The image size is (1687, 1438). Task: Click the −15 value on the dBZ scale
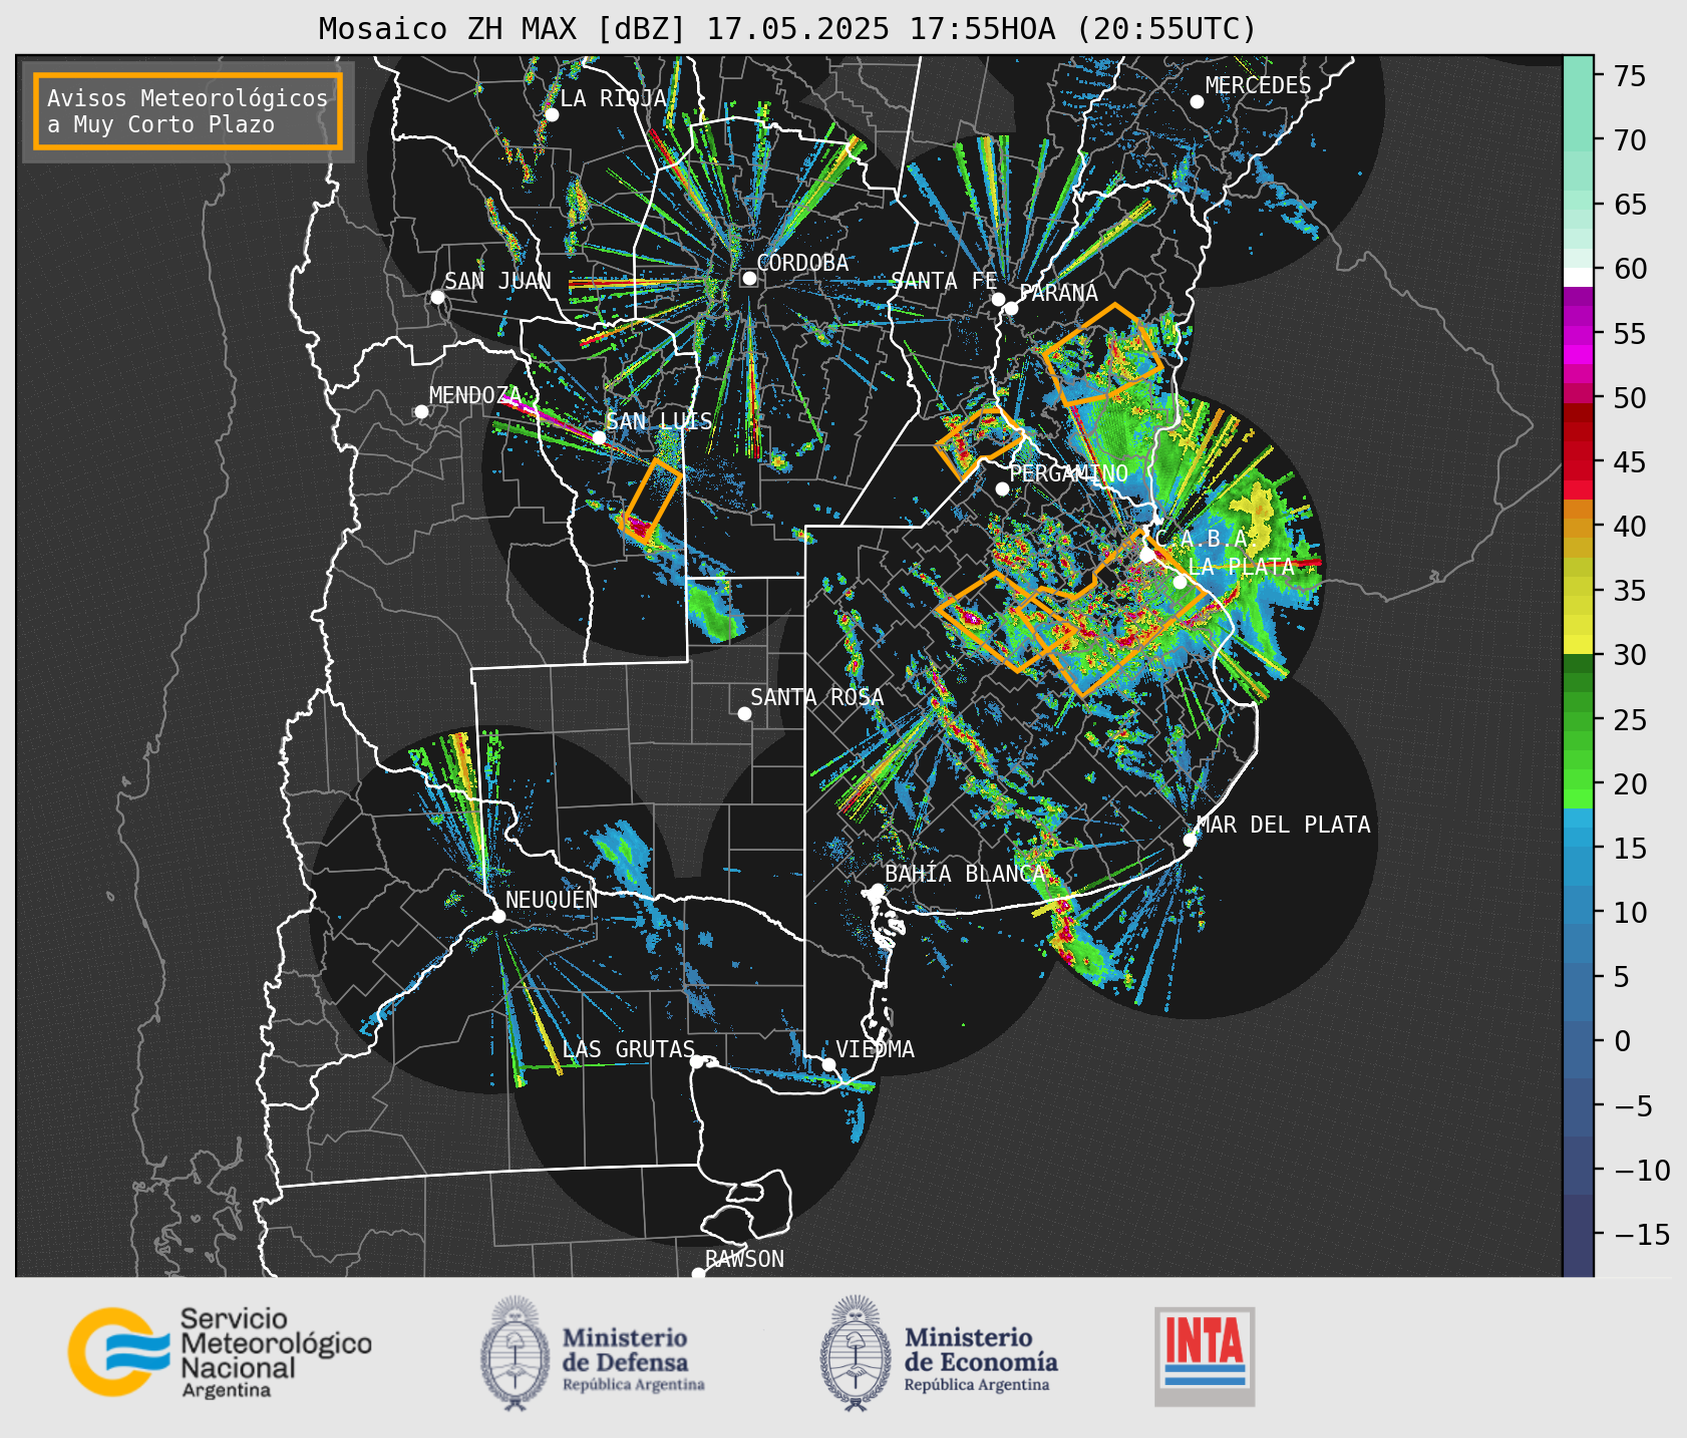pos(1642,1234)
